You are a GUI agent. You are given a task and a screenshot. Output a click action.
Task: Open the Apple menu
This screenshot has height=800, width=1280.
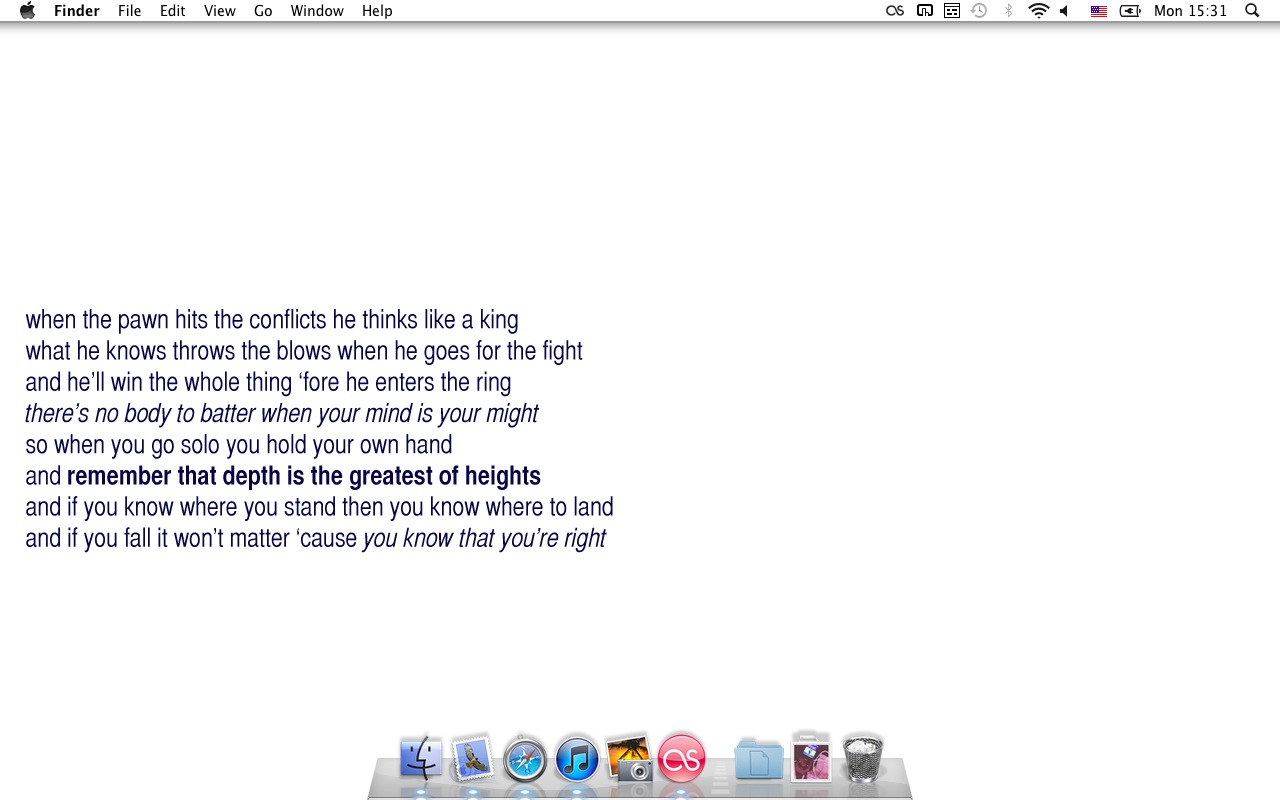point(27,11)
